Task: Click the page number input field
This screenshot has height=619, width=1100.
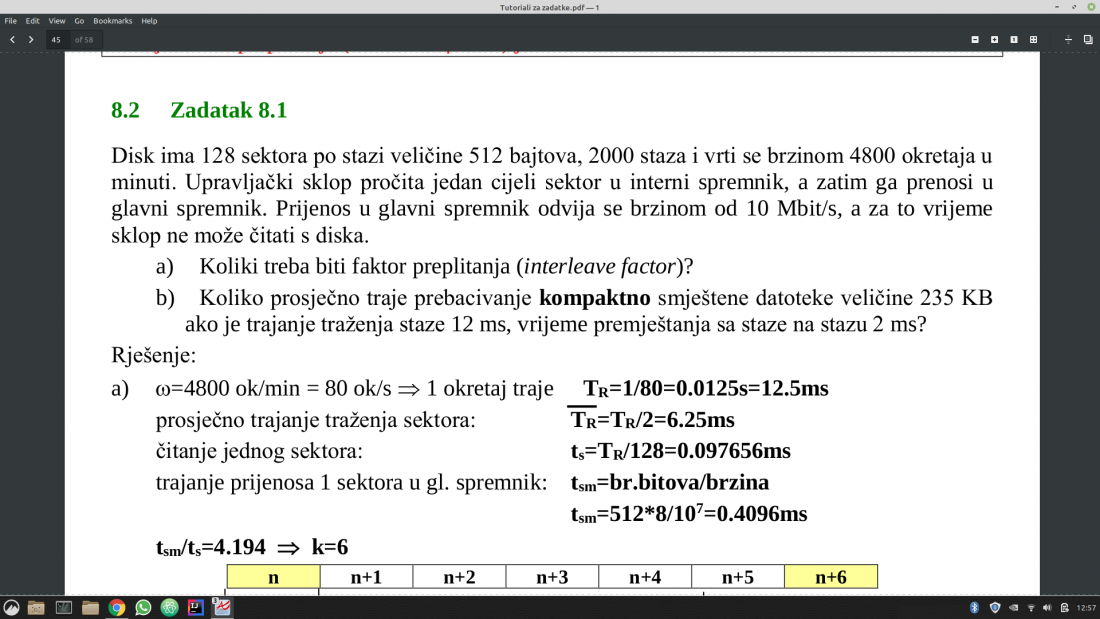Action: tap(59, 40)
